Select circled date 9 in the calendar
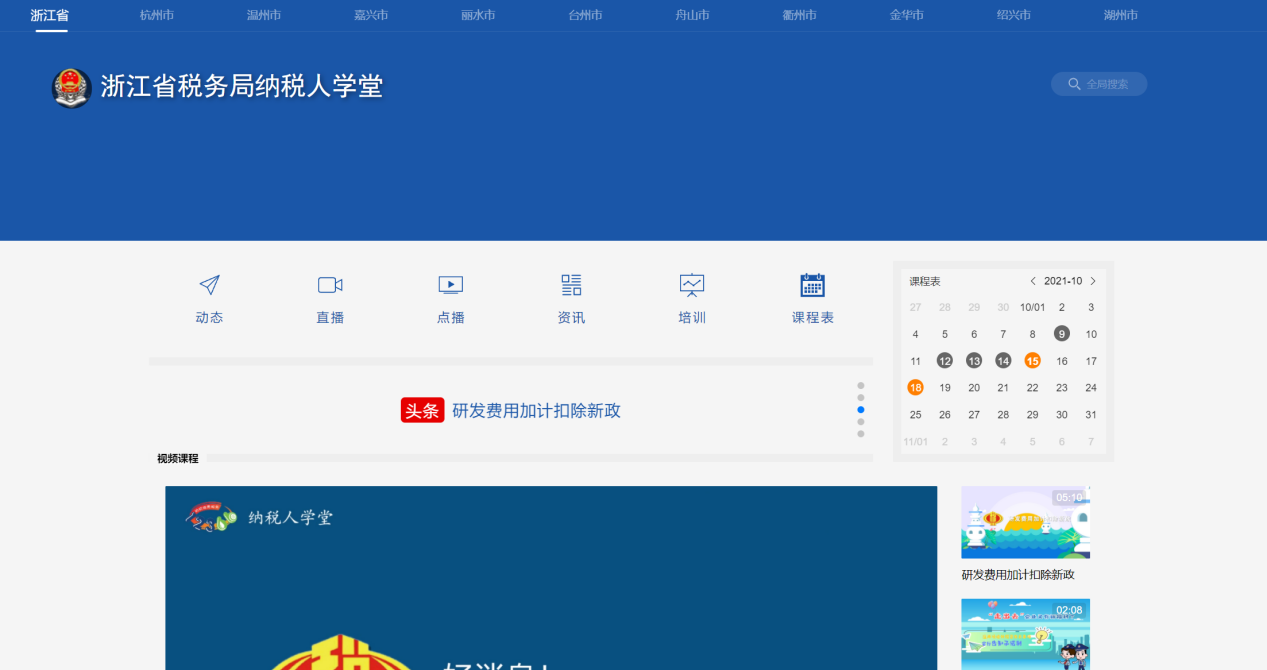Image resolution: width=1267 pixels, height=670 pixels. [1062, 334]
